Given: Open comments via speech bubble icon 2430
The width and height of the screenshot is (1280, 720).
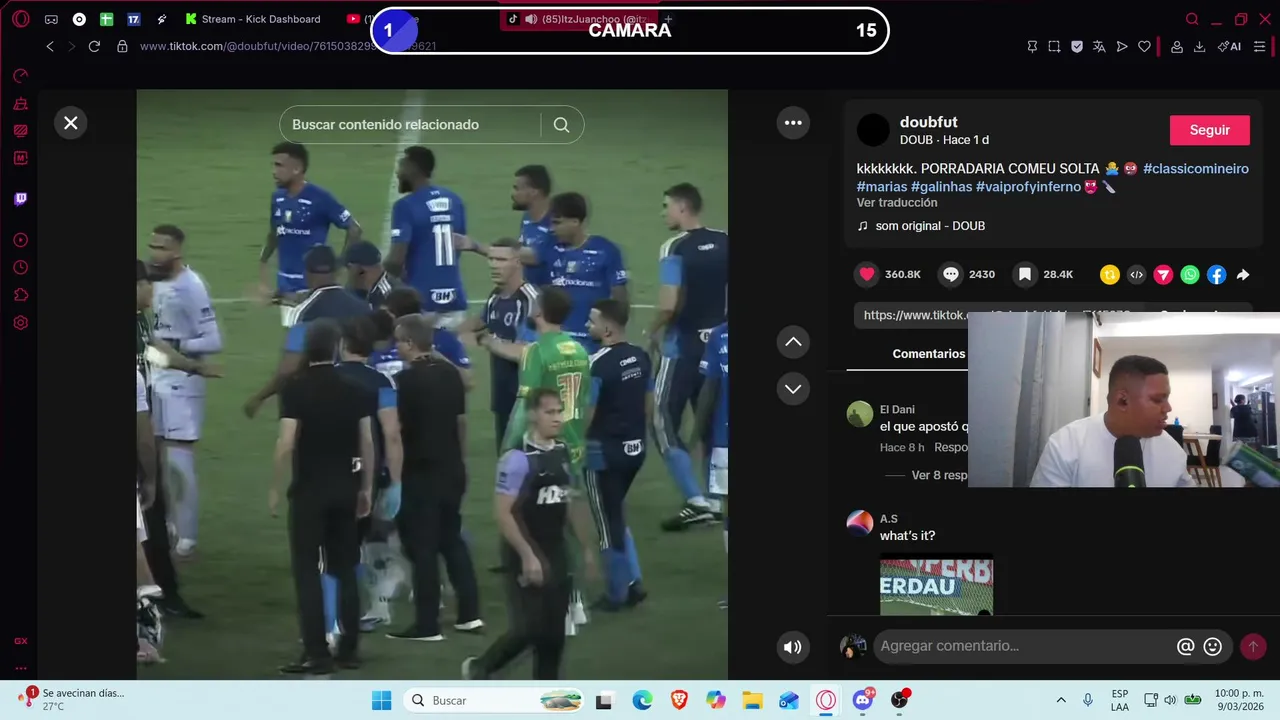Looking at the screenshot, I should pos(951,274).
